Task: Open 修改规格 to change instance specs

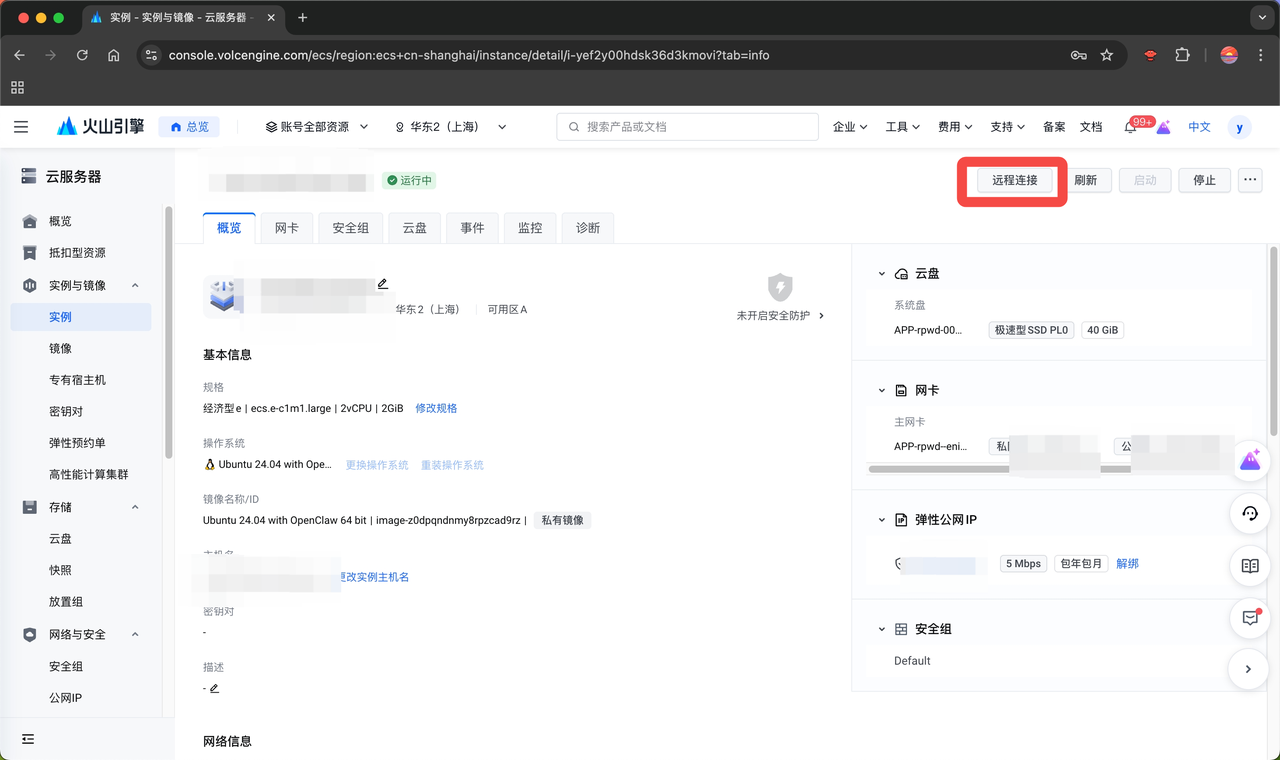Action: pyautogui.click(x=436, y=408)
